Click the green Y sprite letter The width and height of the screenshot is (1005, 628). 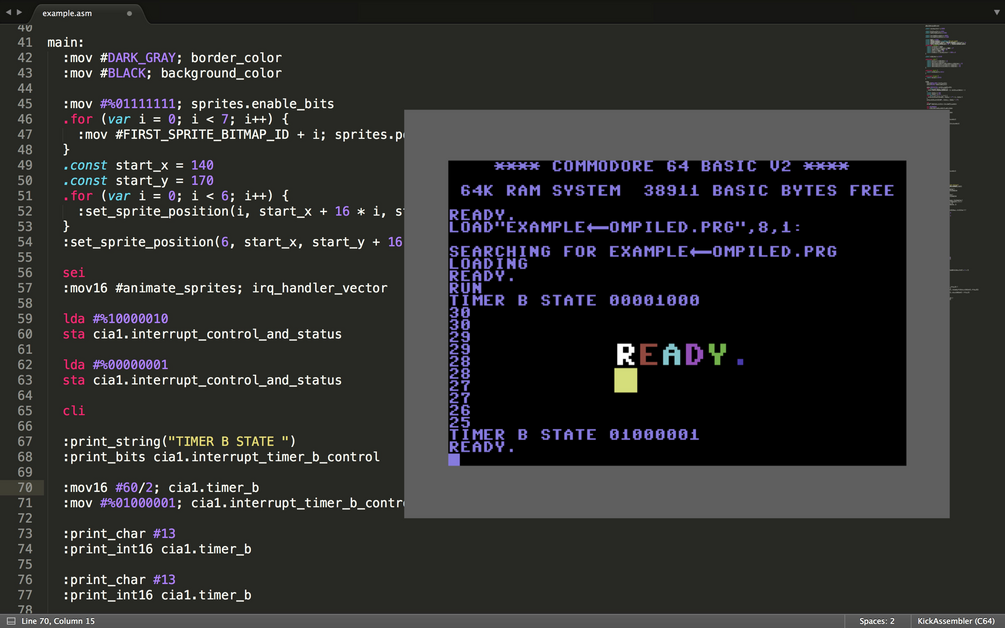717,354
